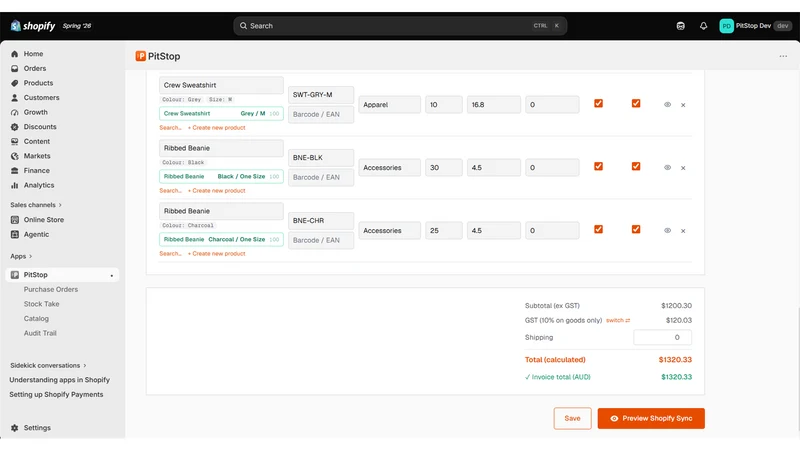Toggle second checkbox on BNE-CHR row
Screen dimensions: 800x450
[x=636, y=229]
